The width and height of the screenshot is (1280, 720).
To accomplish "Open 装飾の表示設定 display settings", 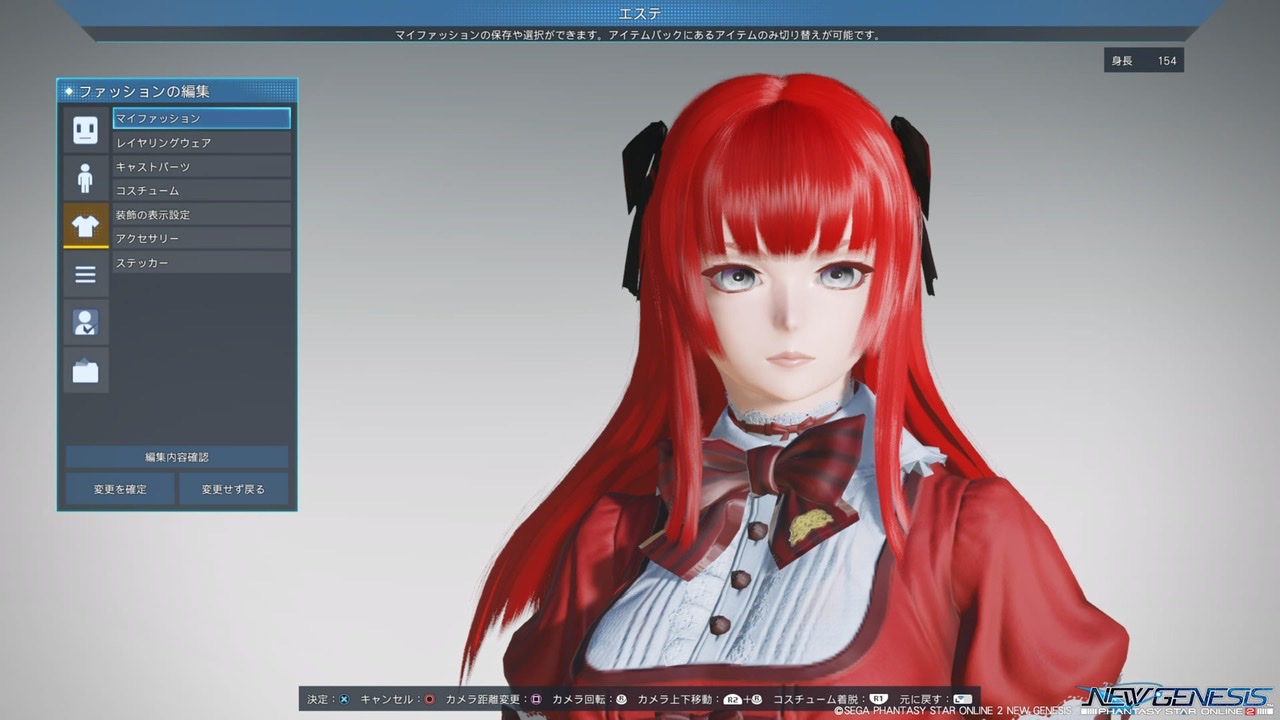I will coord(201,215).
